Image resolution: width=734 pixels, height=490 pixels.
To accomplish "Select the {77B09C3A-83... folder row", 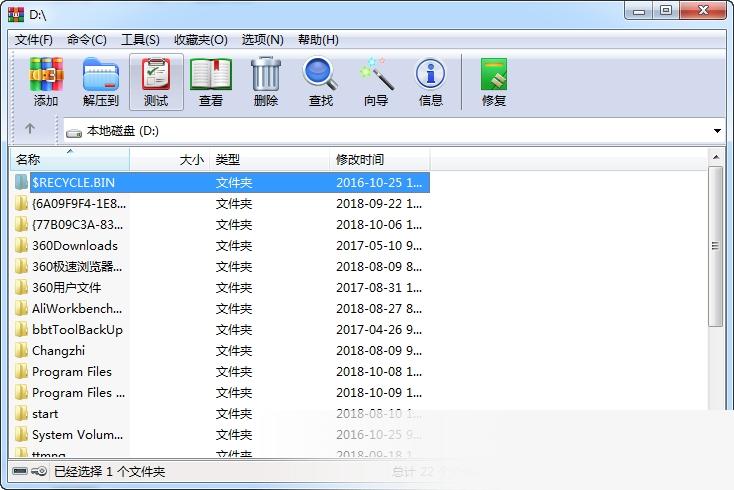I will [x=220, y=225].
